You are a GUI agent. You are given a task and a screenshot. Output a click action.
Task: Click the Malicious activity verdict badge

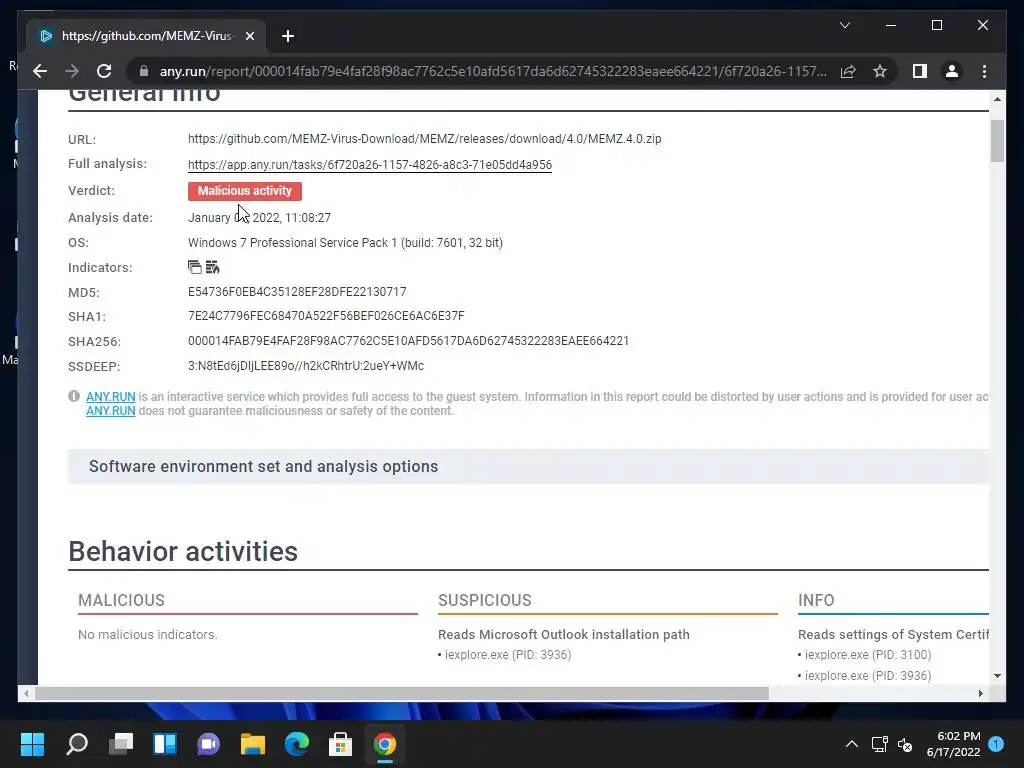(x=245, y=191)
